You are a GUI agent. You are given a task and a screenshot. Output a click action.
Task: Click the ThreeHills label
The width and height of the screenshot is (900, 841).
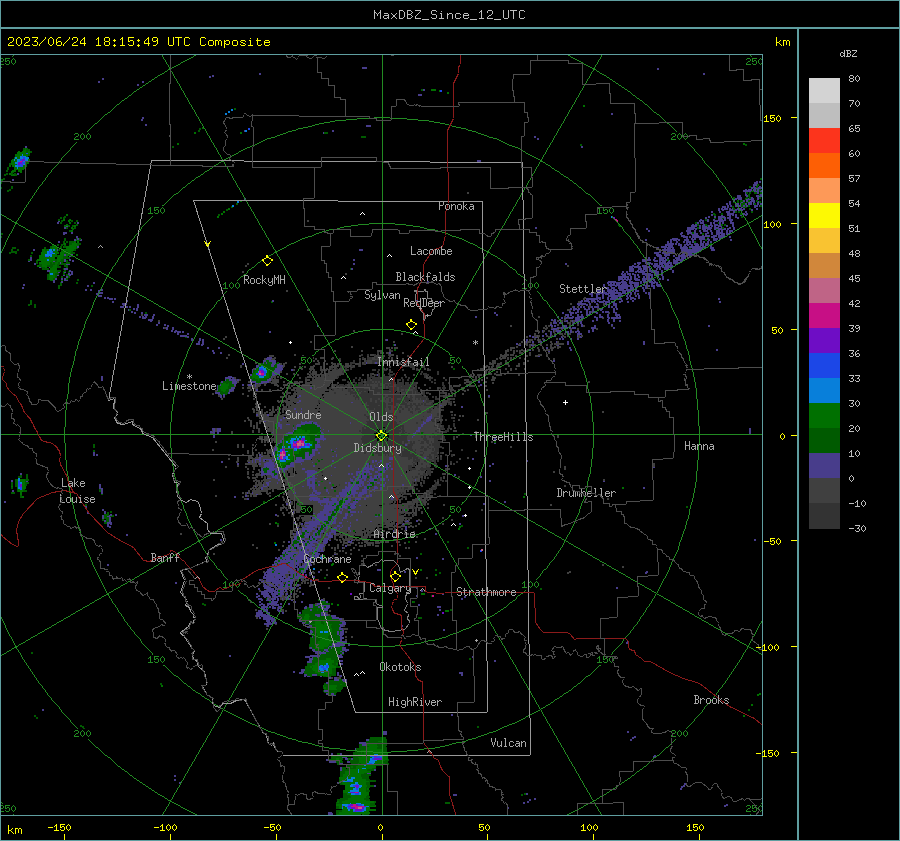(x=503, y=437)
